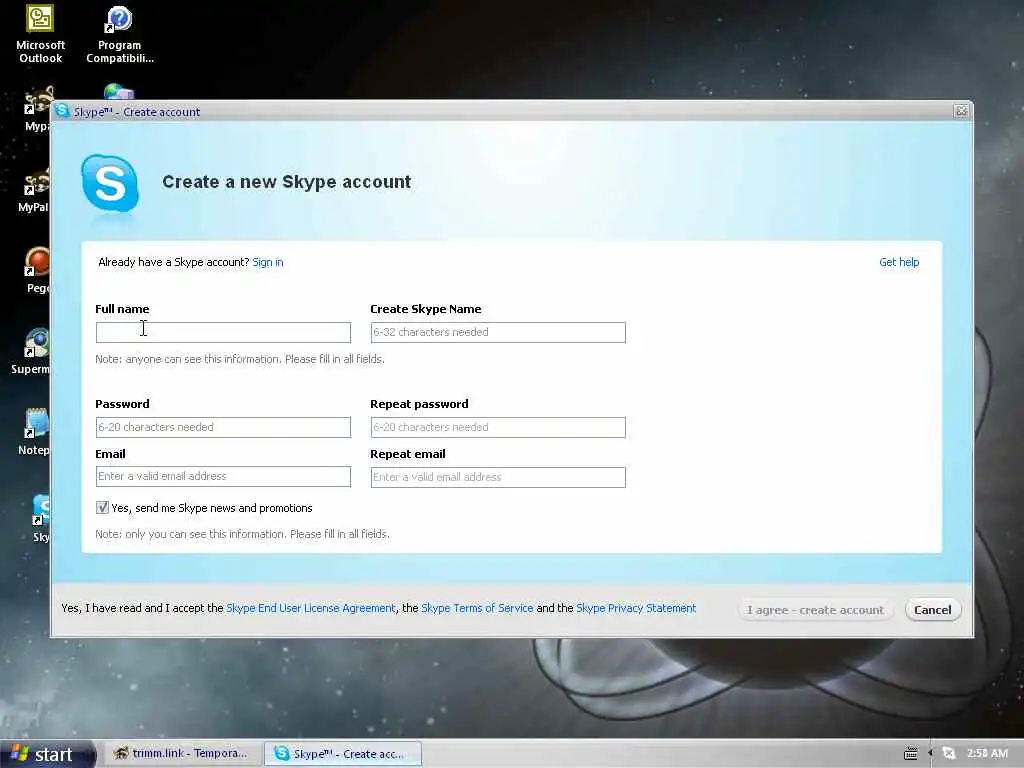Switch to trimm.link taskbar window
Image resolution: width=1024 pixels, height=768 pixels.
point(182,754)
